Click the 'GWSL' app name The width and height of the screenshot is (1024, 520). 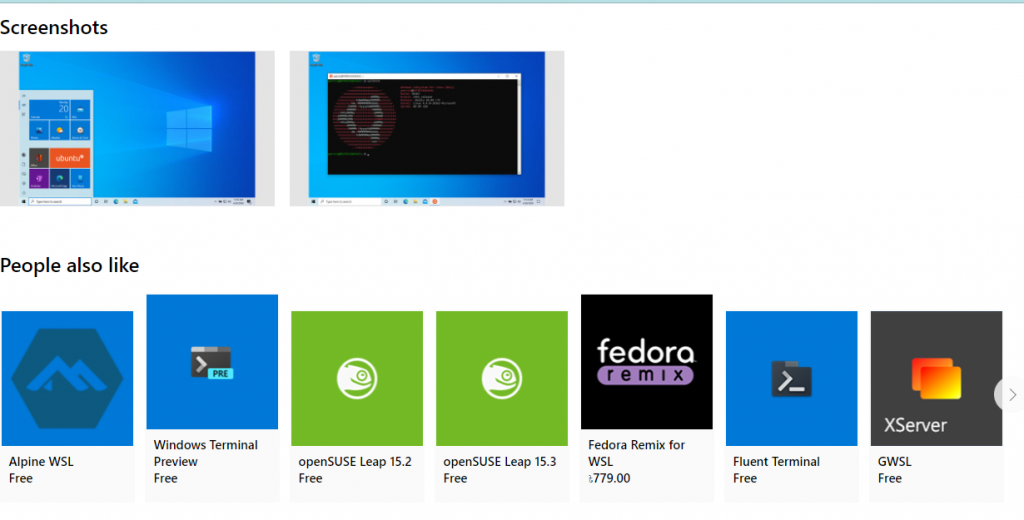point(895,462)
